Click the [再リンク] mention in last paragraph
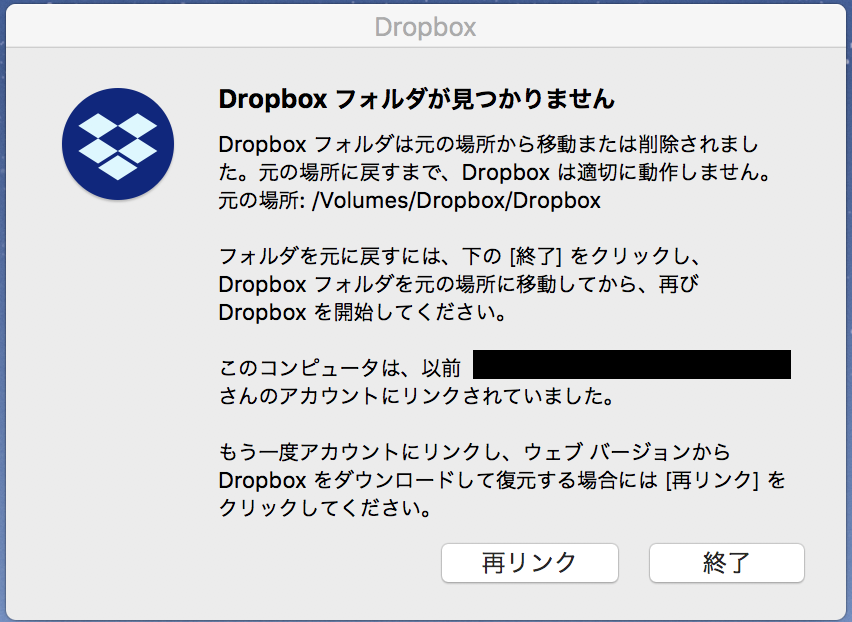The image size is (852, 622). pyautogui.click(x=712, y=480)
